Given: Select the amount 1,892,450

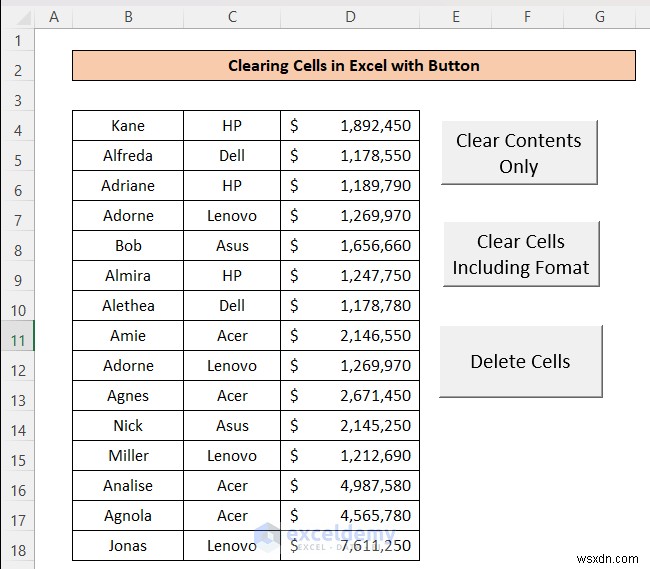Looking at the screenshot, I should pyautogui.click(x=350, y=126).
